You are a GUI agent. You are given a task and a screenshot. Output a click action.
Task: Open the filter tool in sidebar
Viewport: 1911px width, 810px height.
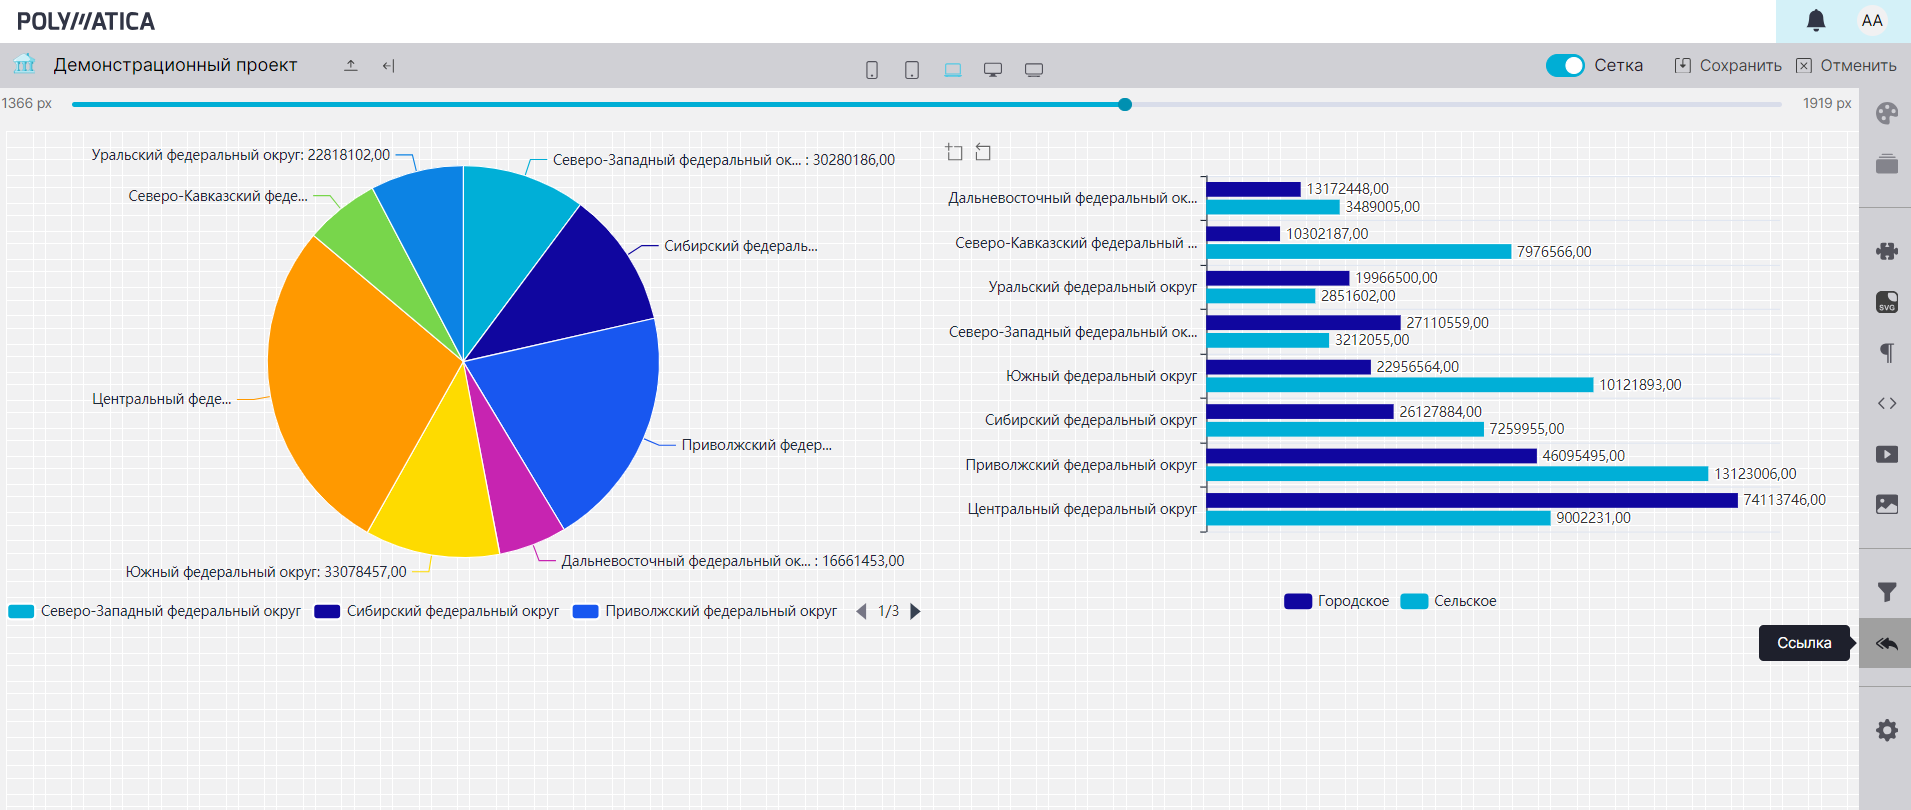1886,592
